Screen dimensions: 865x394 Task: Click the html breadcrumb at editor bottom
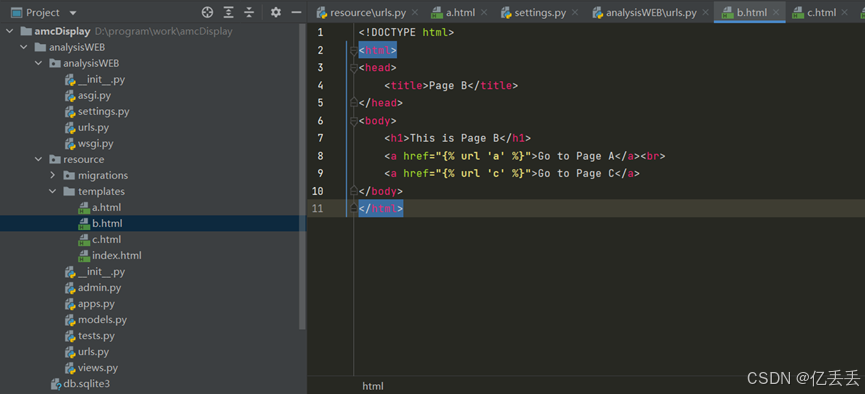[x=372, y=386]
